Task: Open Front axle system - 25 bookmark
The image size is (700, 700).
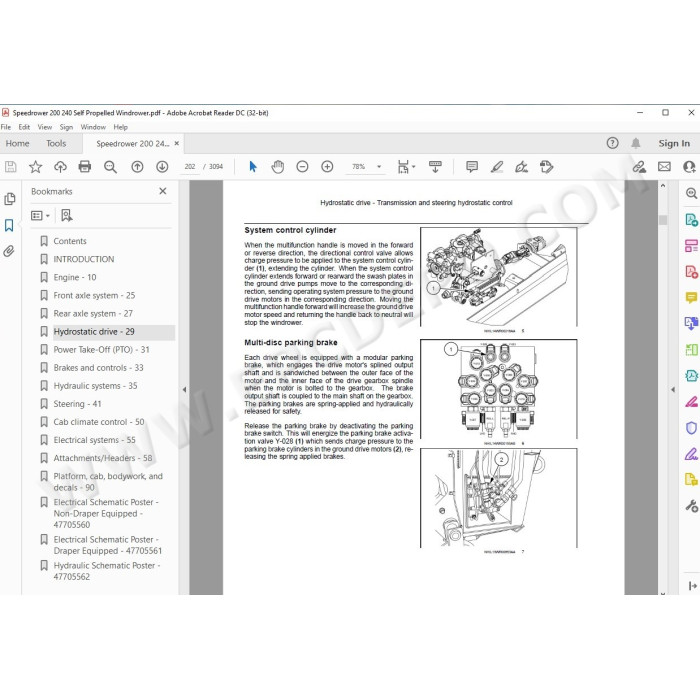Action: (94, 296)
